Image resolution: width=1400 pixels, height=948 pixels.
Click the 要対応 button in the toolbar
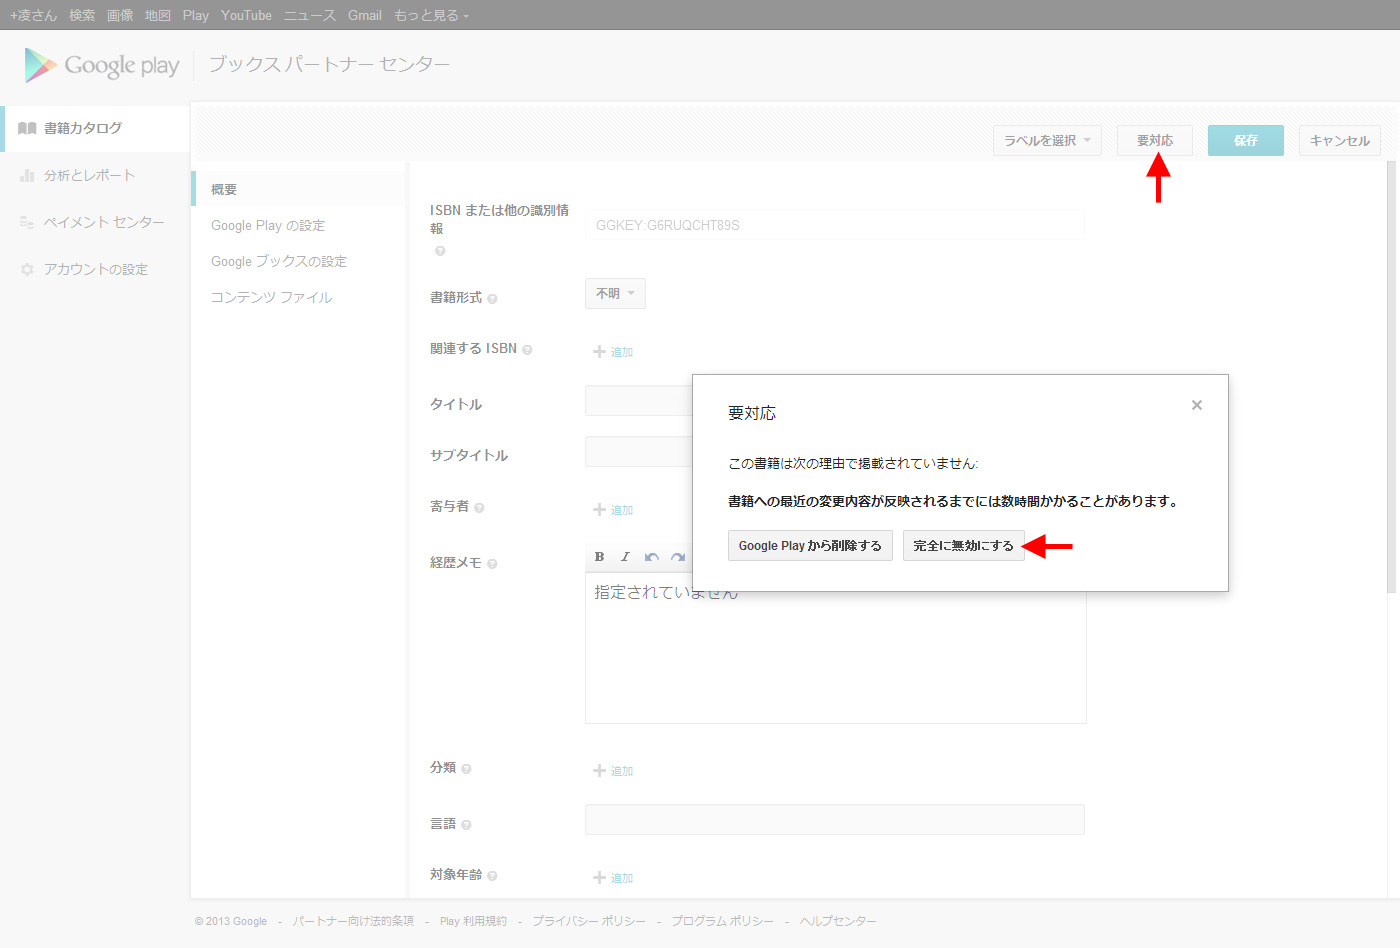click(x=1155, y=141)
